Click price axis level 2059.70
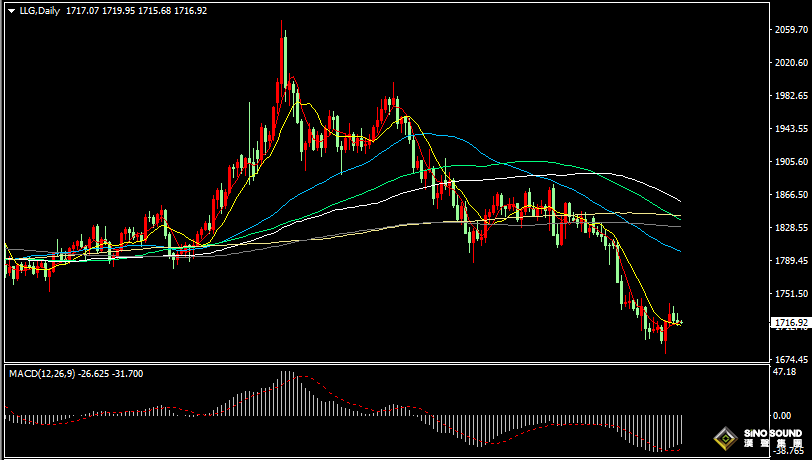 (791, 30)
